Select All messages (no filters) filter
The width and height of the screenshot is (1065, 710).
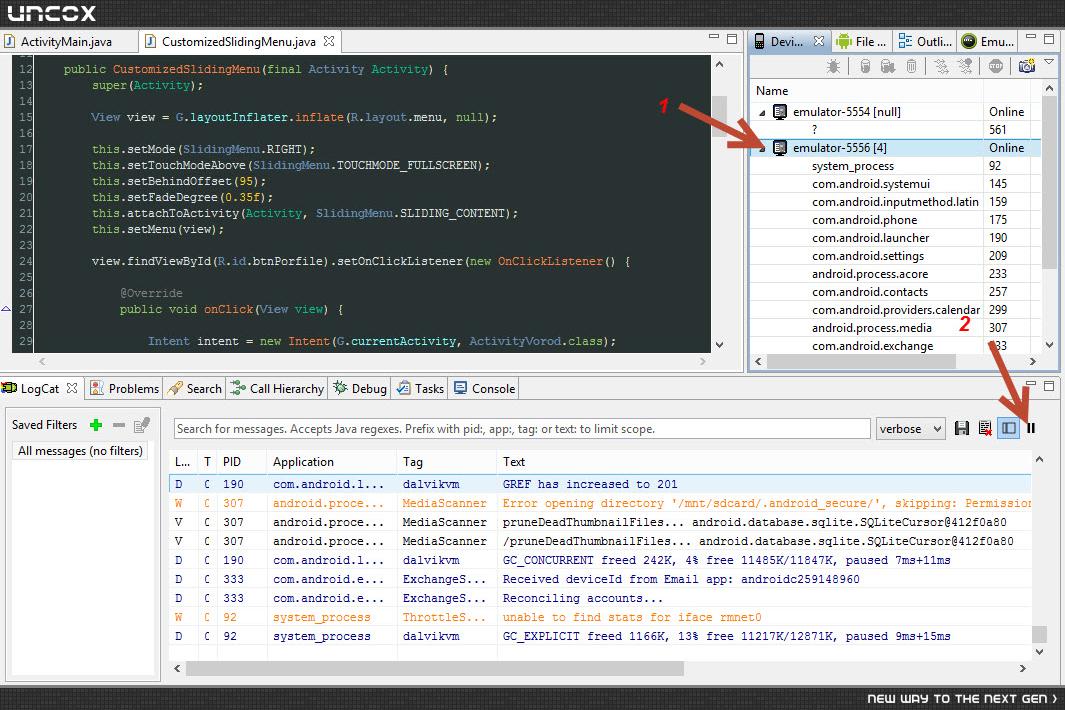[80, 450]
